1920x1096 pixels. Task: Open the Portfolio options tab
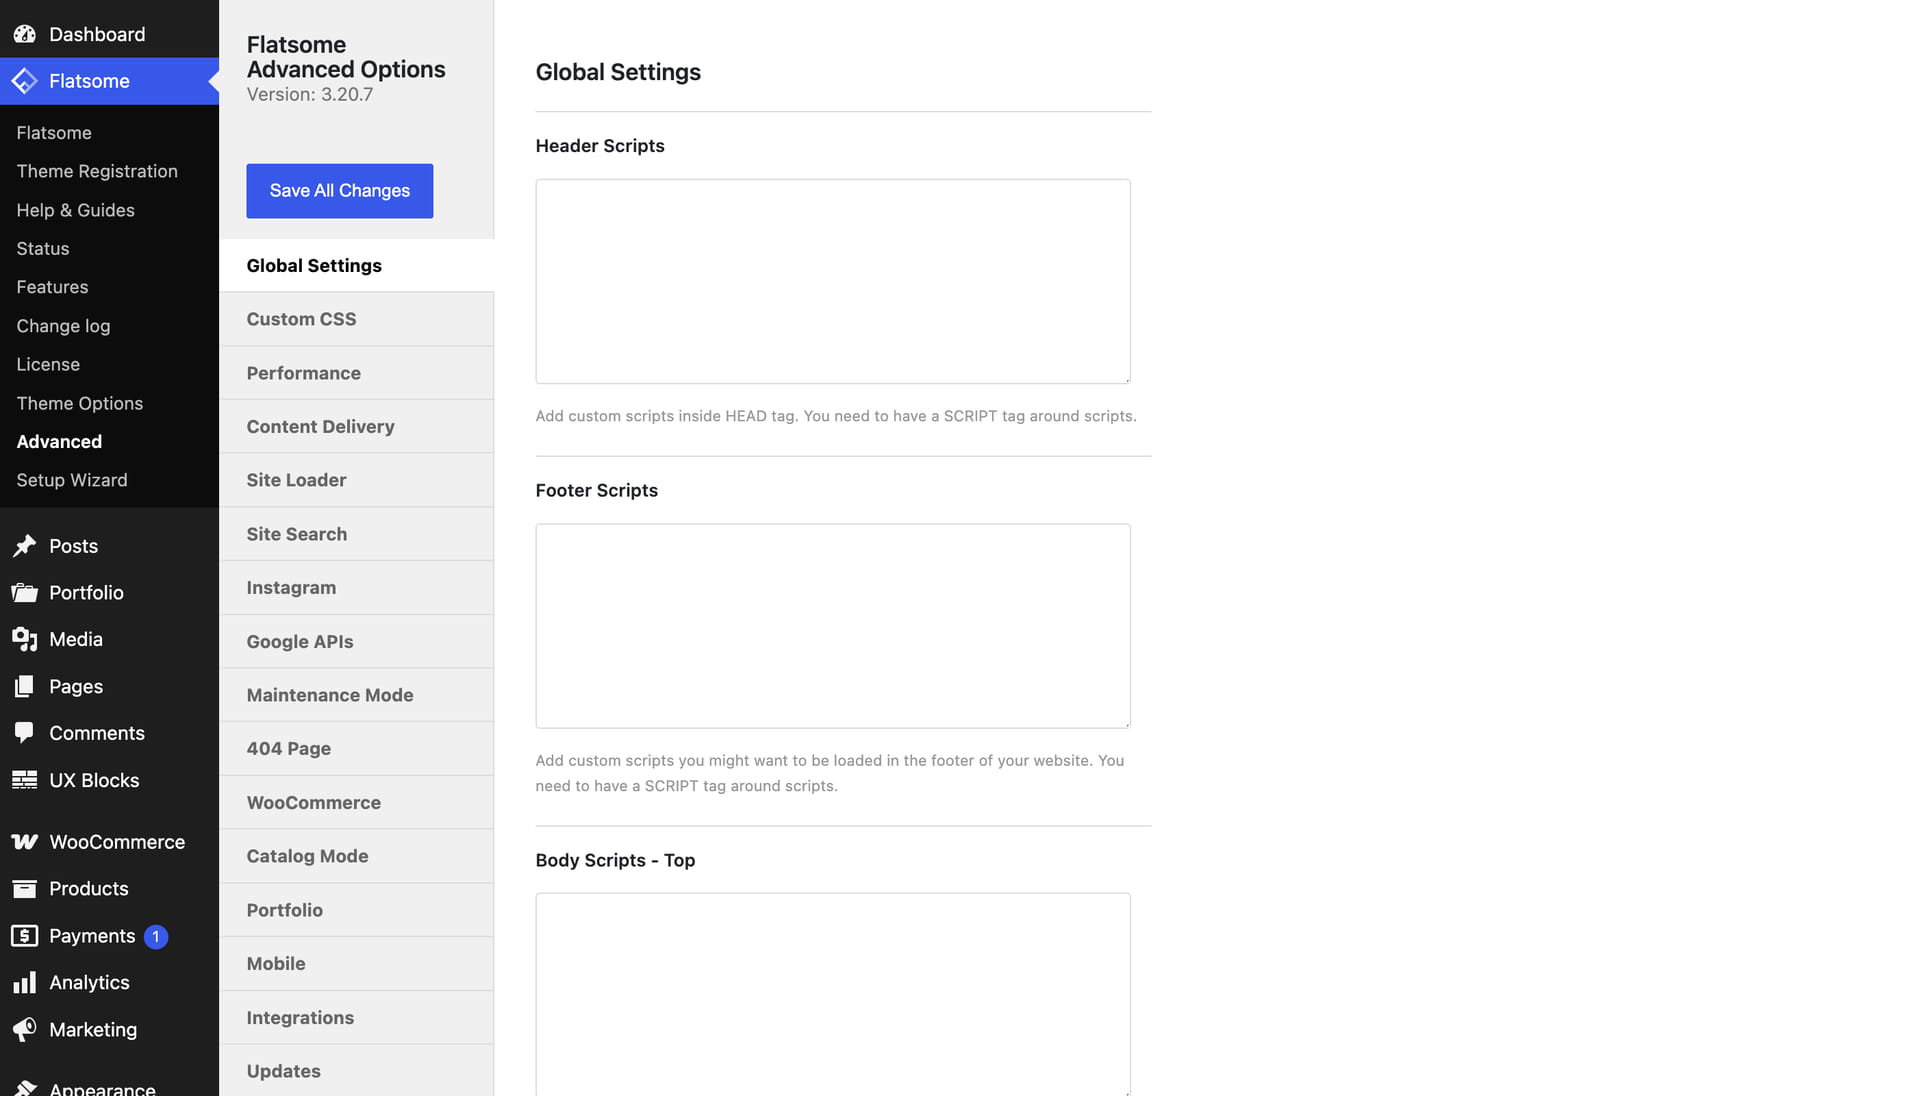click(356, 910)
